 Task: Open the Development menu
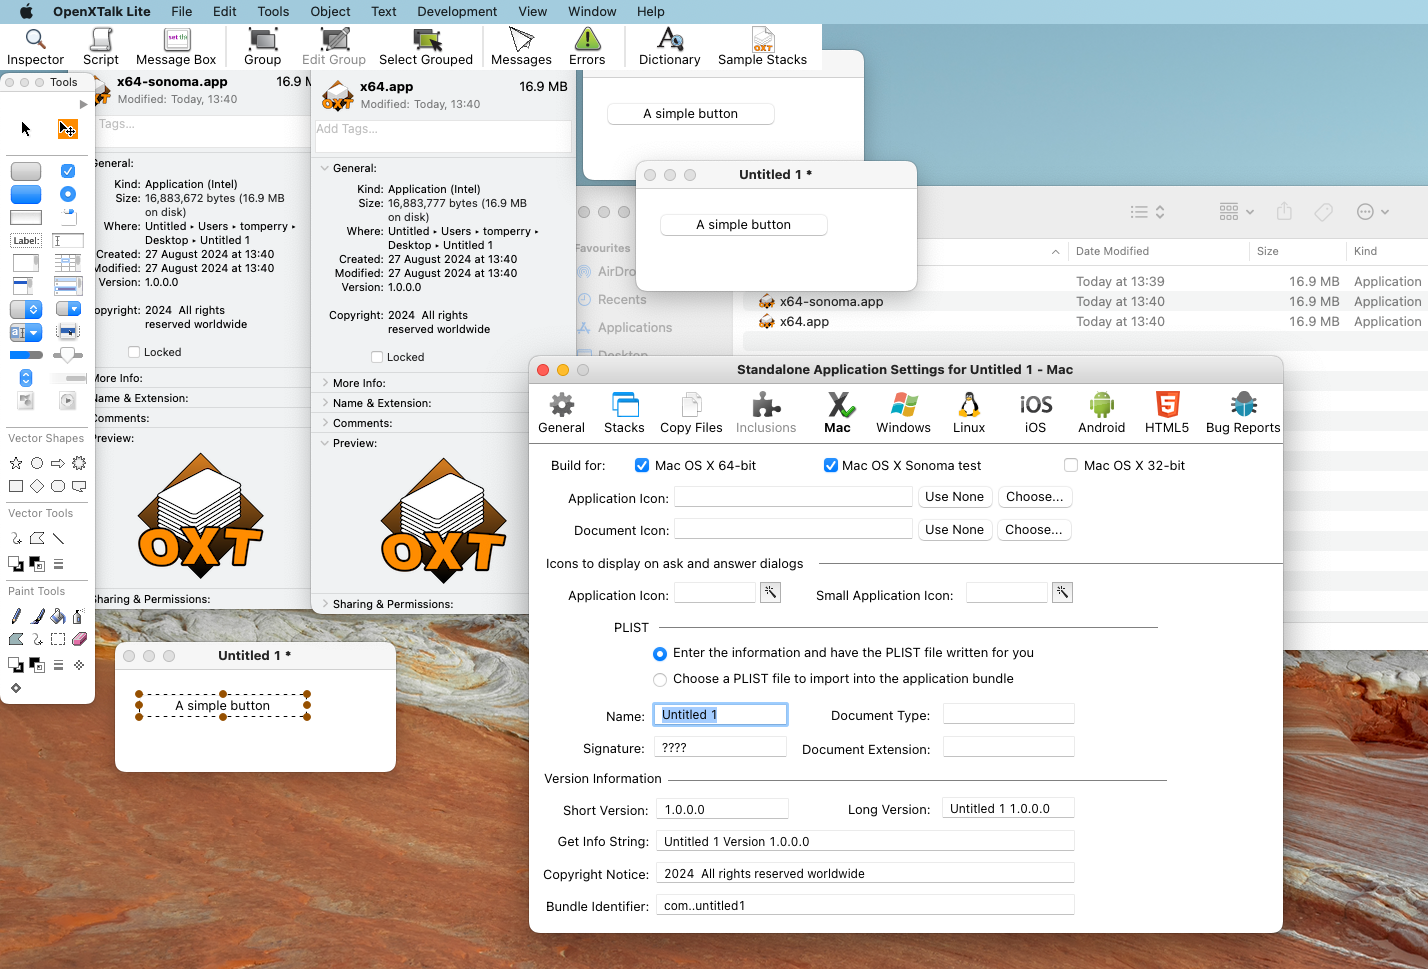click(457, 12)
